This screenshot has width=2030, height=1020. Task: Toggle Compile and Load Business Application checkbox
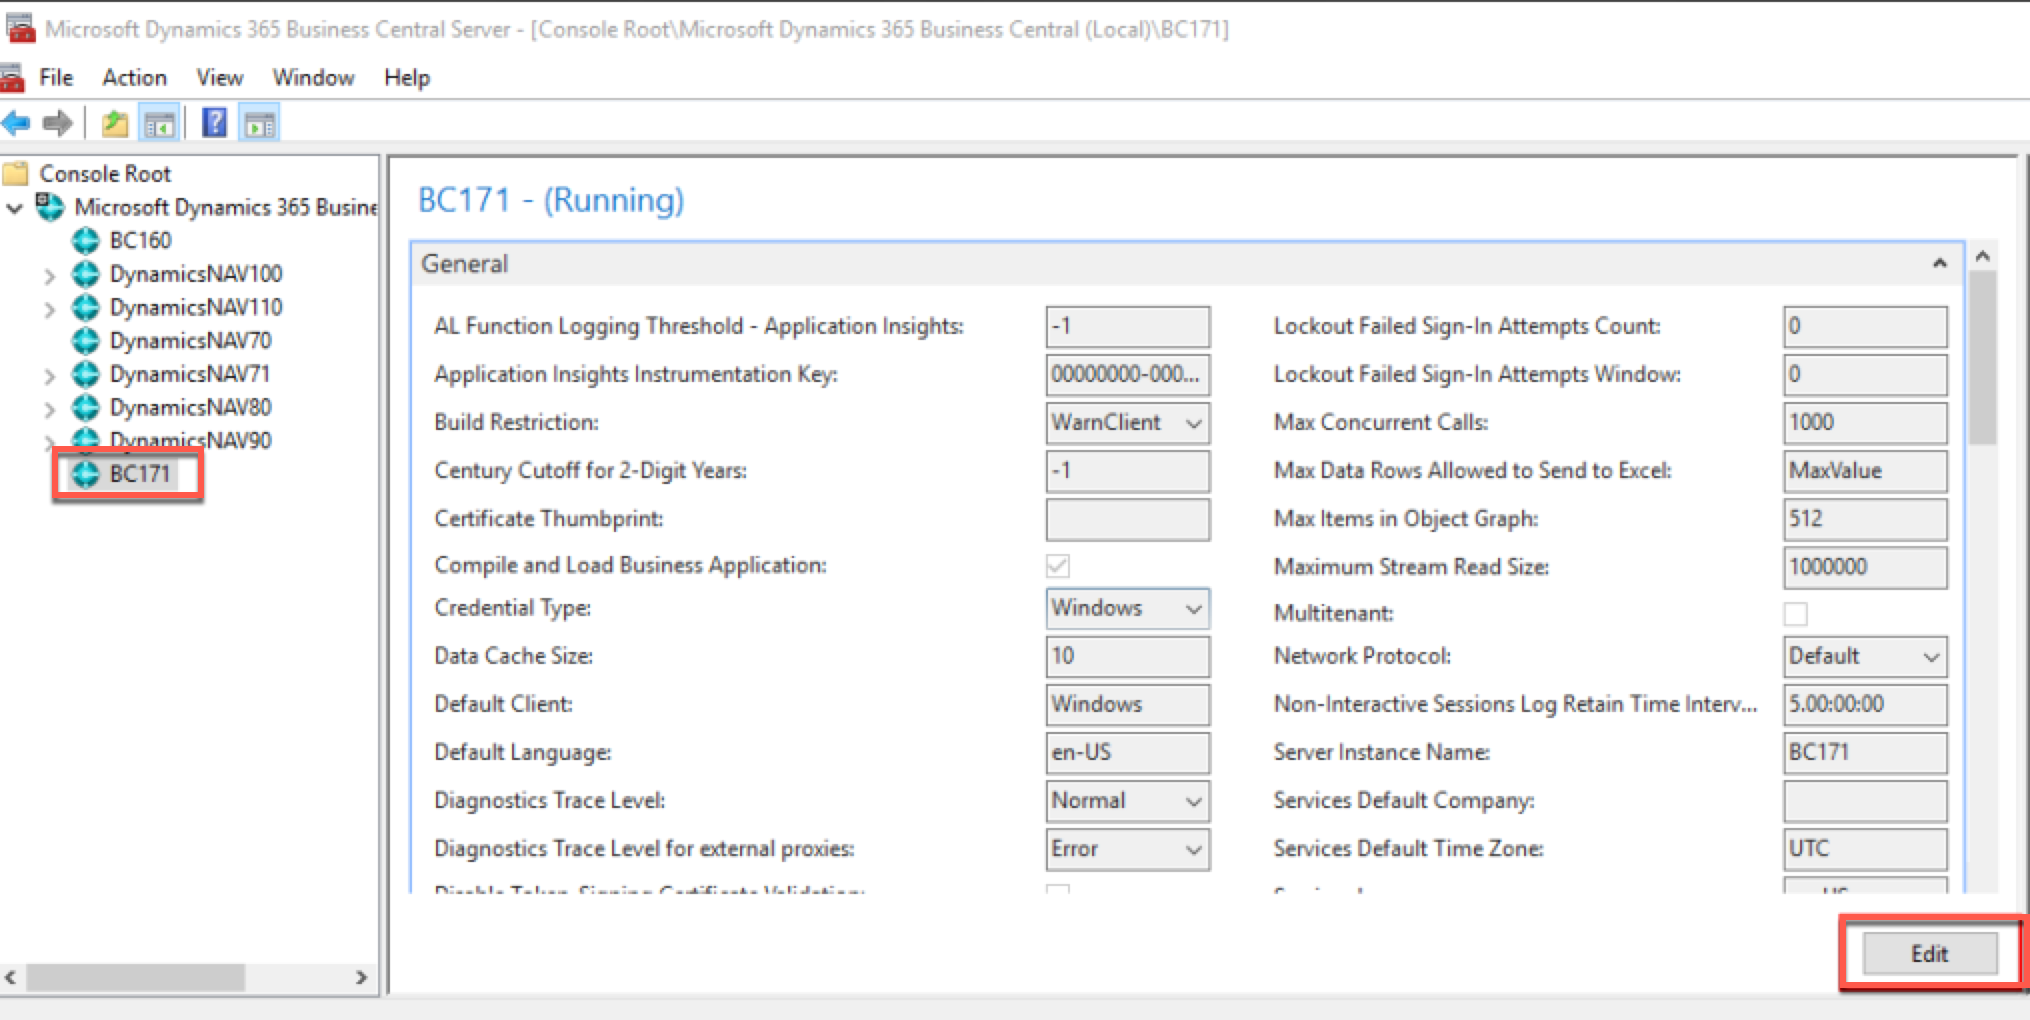coord(1058,566)
